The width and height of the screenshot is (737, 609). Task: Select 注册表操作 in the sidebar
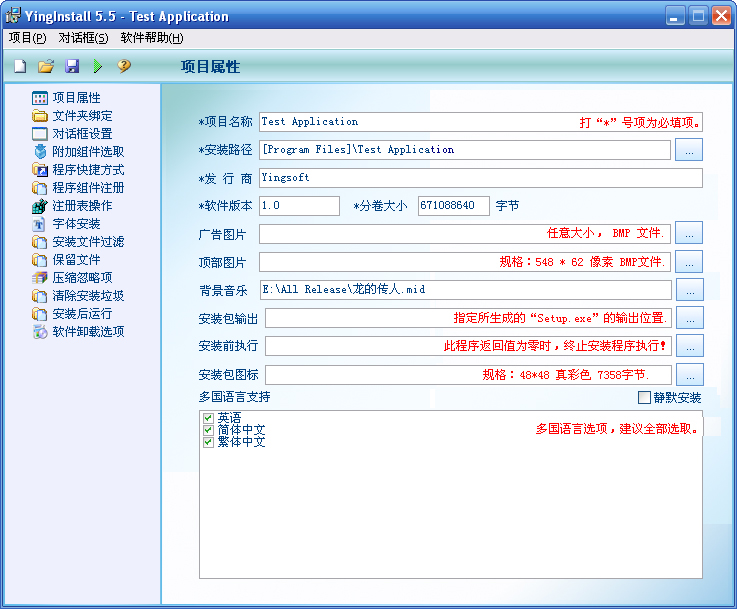tap(82, 206)
